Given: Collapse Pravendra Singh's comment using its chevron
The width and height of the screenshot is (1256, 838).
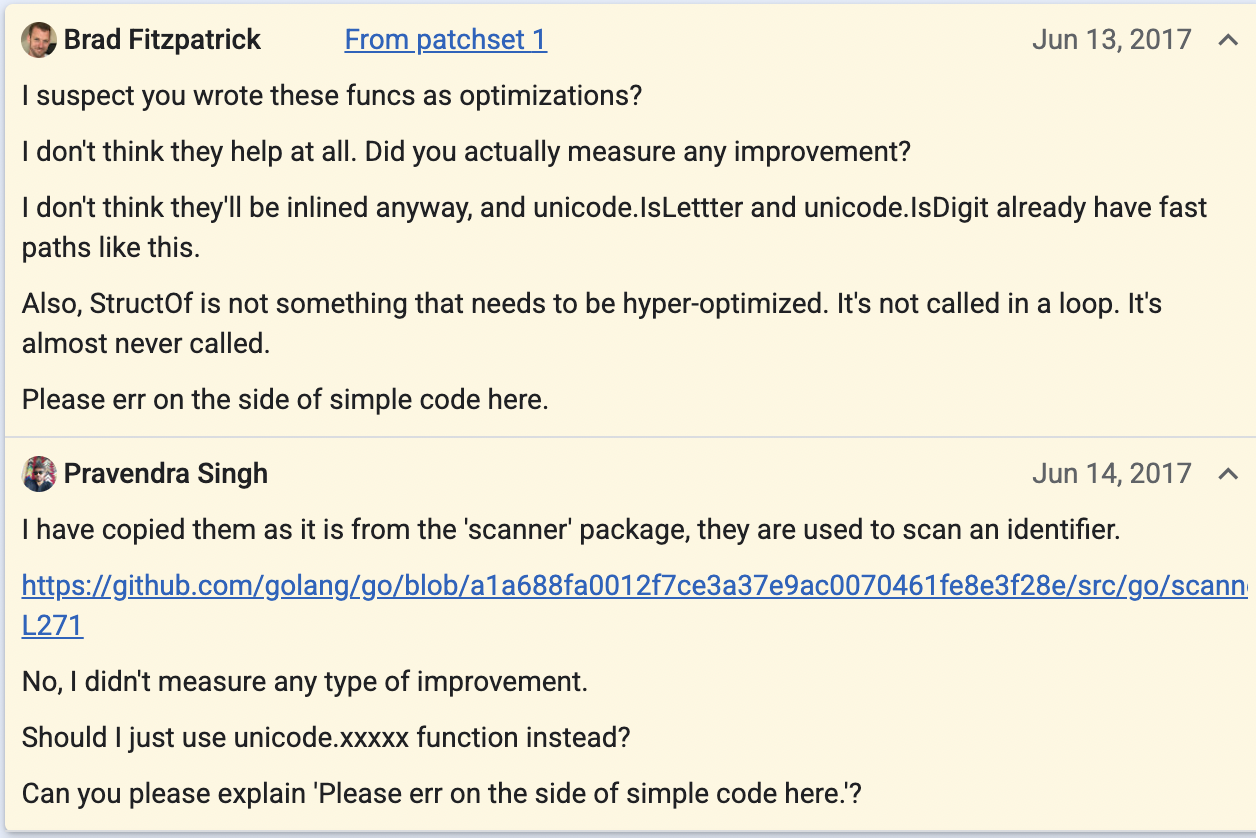Looking at the screenshot, I should [x=1228, y=473].
